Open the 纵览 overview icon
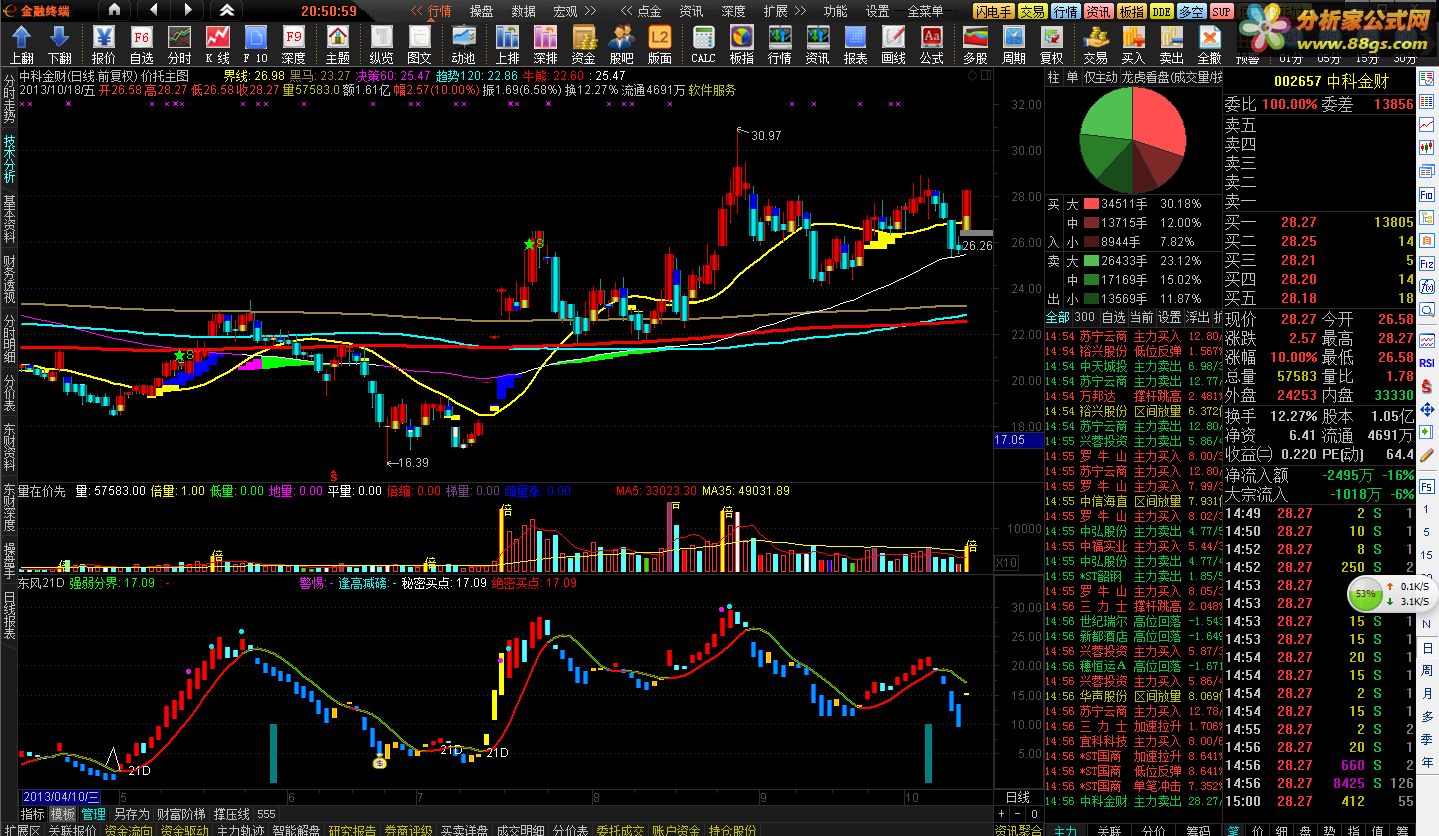The height and width of the screenshot is (836, 1439). pyautogui.click(x=381, y=38)
